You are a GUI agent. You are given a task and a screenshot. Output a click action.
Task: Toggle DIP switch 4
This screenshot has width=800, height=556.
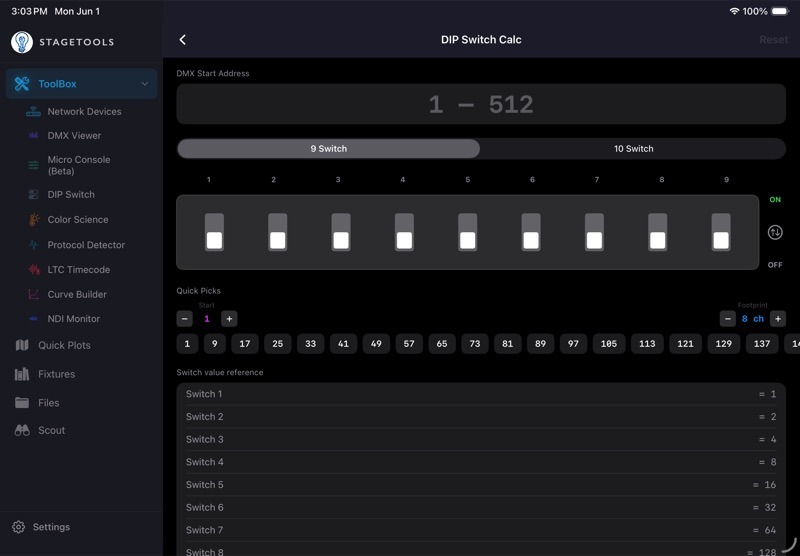pyautogui.click(x=404, y=232)
